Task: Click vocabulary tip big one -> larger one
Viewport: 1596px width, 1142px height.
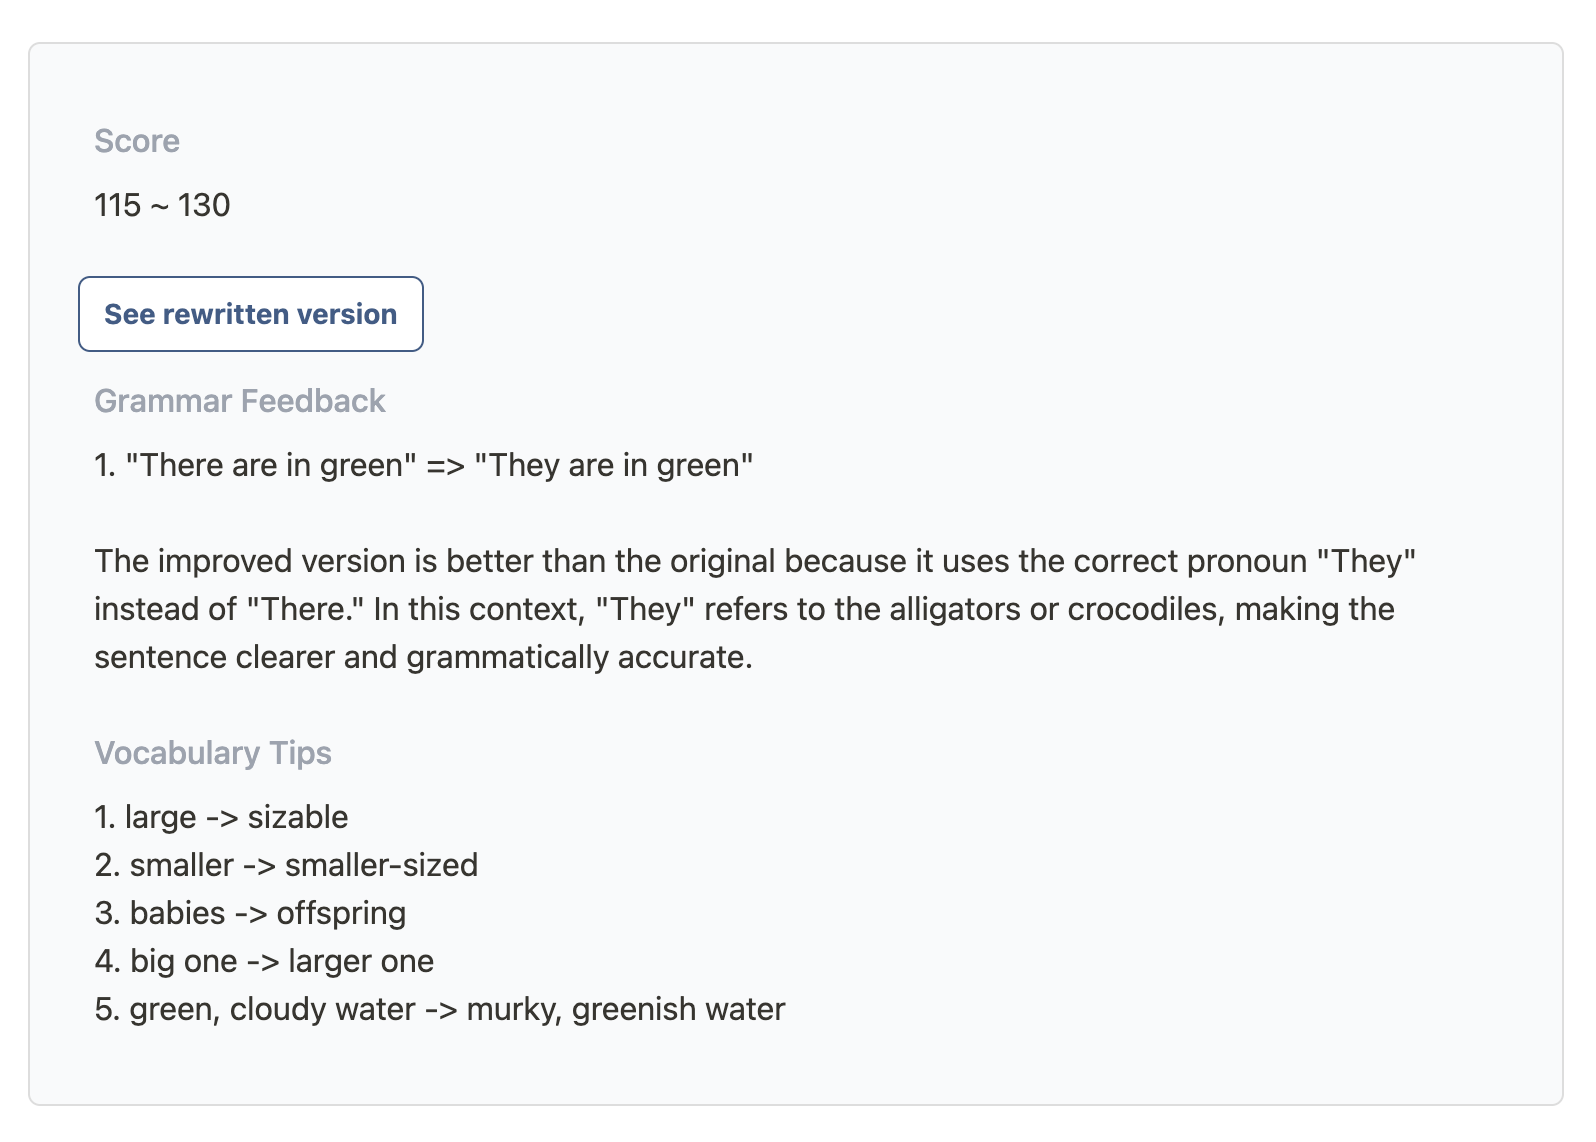Action: click(x=264, y=961)
